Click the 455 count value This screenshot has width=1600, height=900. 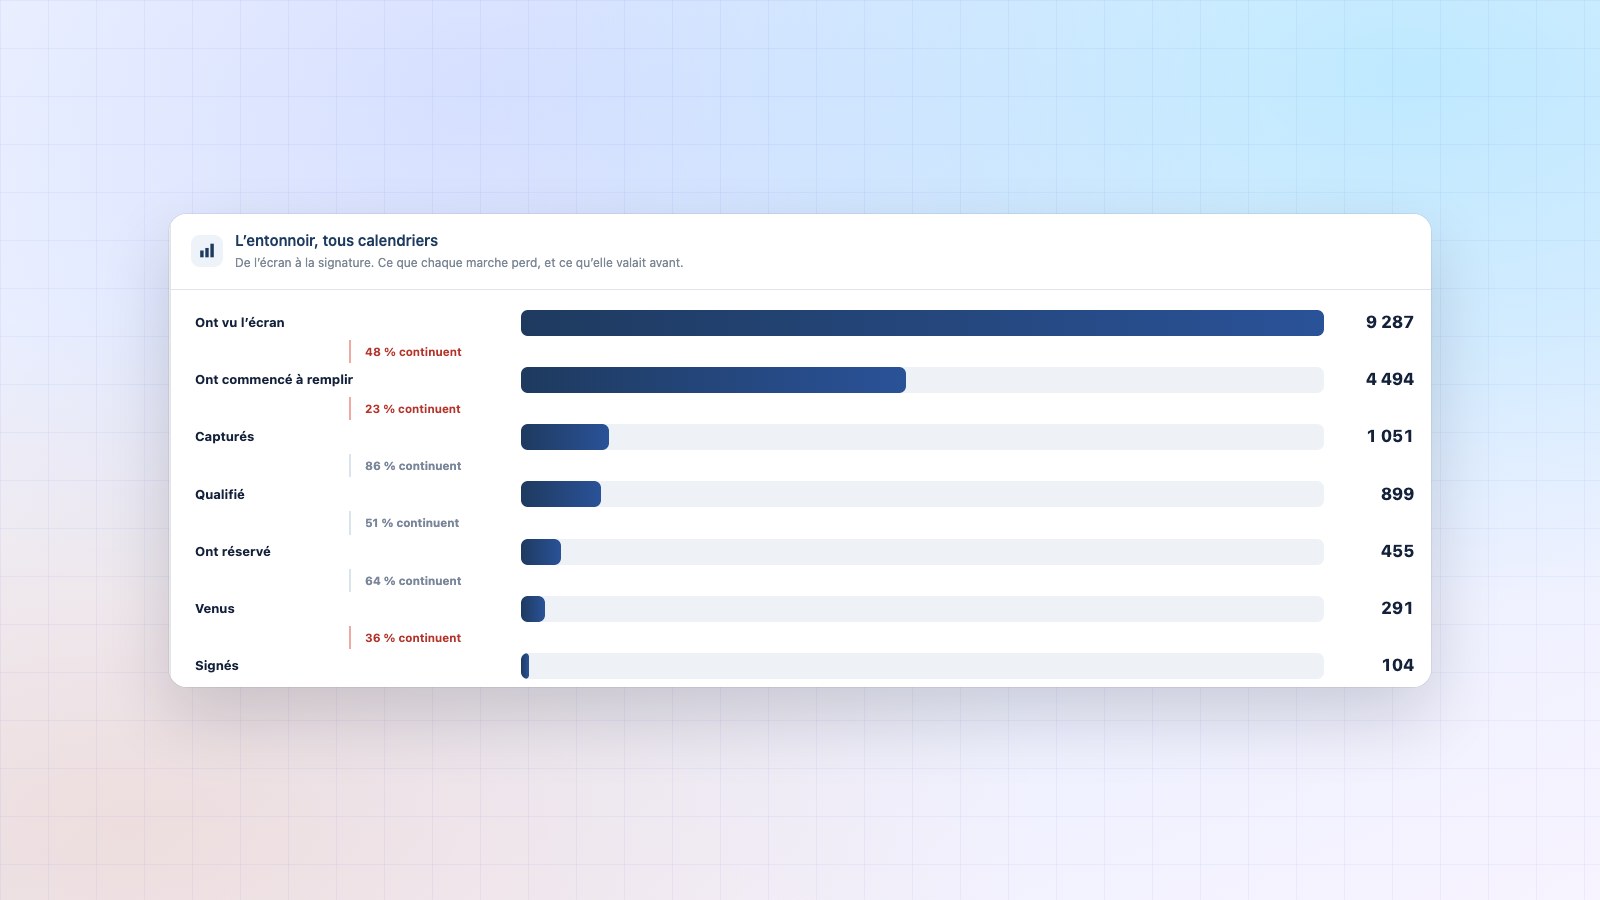click(x=1397, y=551)
